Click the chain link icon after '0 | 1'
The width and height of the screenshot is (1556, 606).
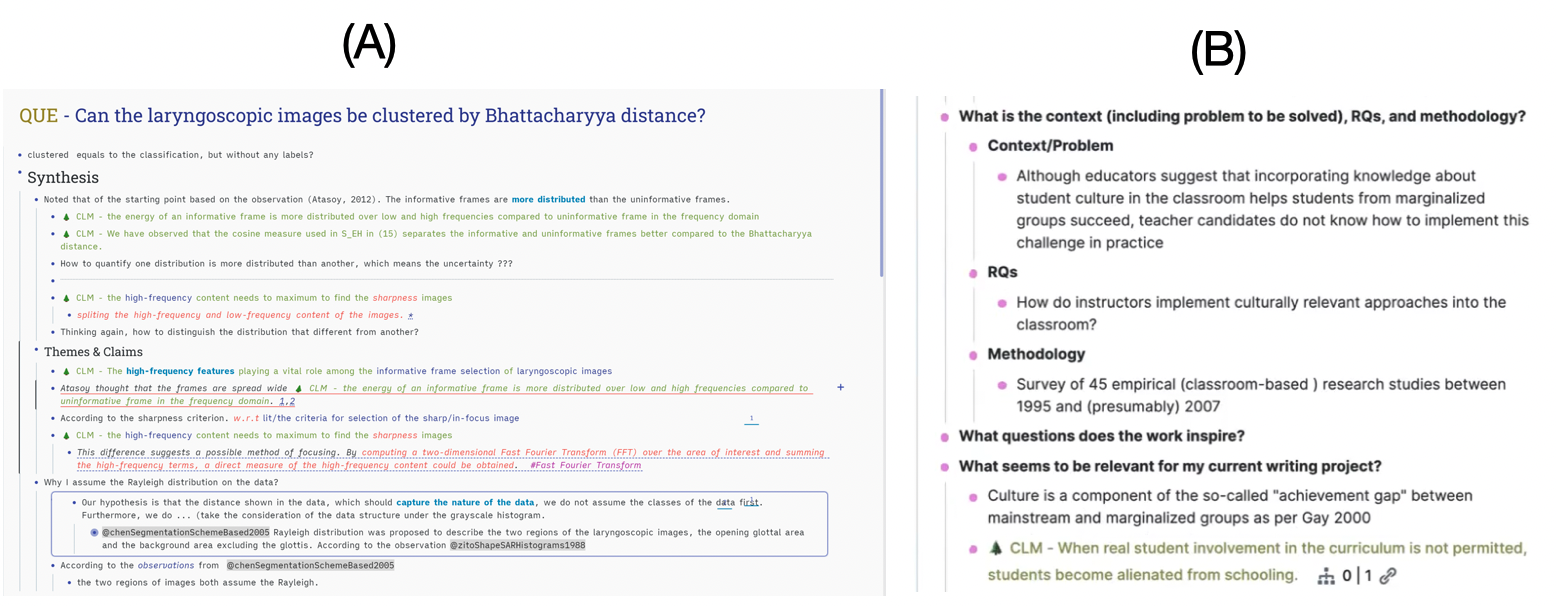pyautogui.click(x=1388, y=576)
